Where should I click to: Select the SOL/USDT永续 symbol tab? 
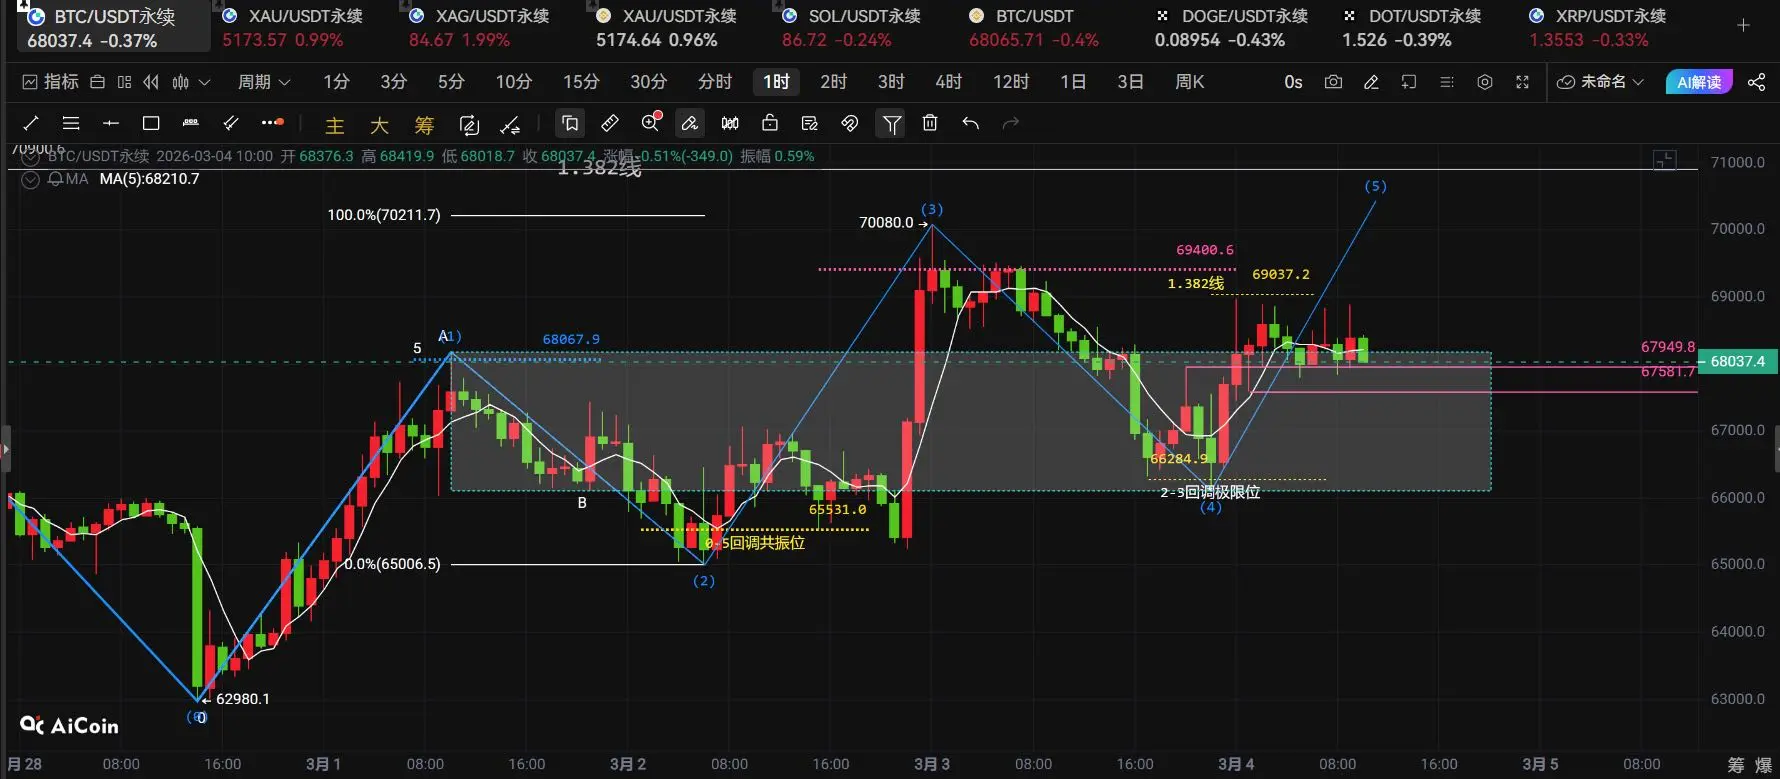pyautogui.click(x=850, y=27)
